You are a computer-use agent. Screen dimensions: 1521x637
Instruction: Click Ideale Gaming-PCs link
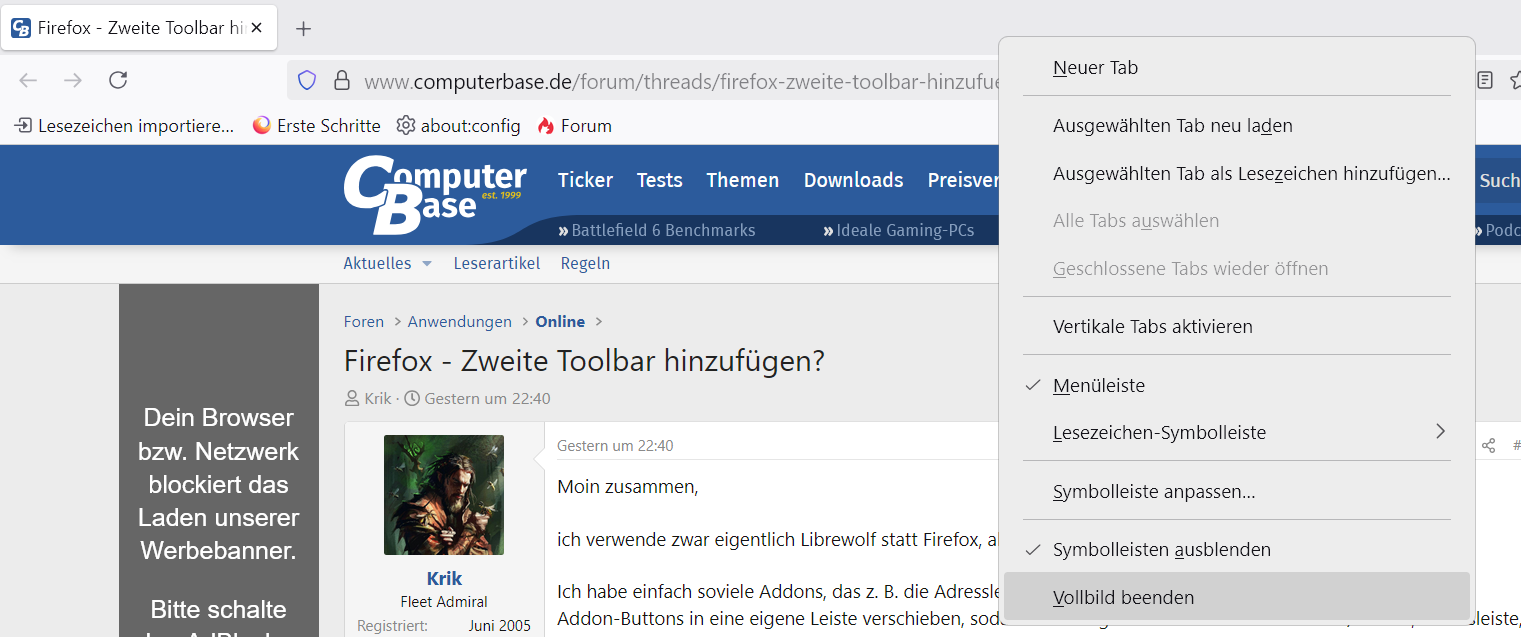pyautogui.click(x=899, y=231)
